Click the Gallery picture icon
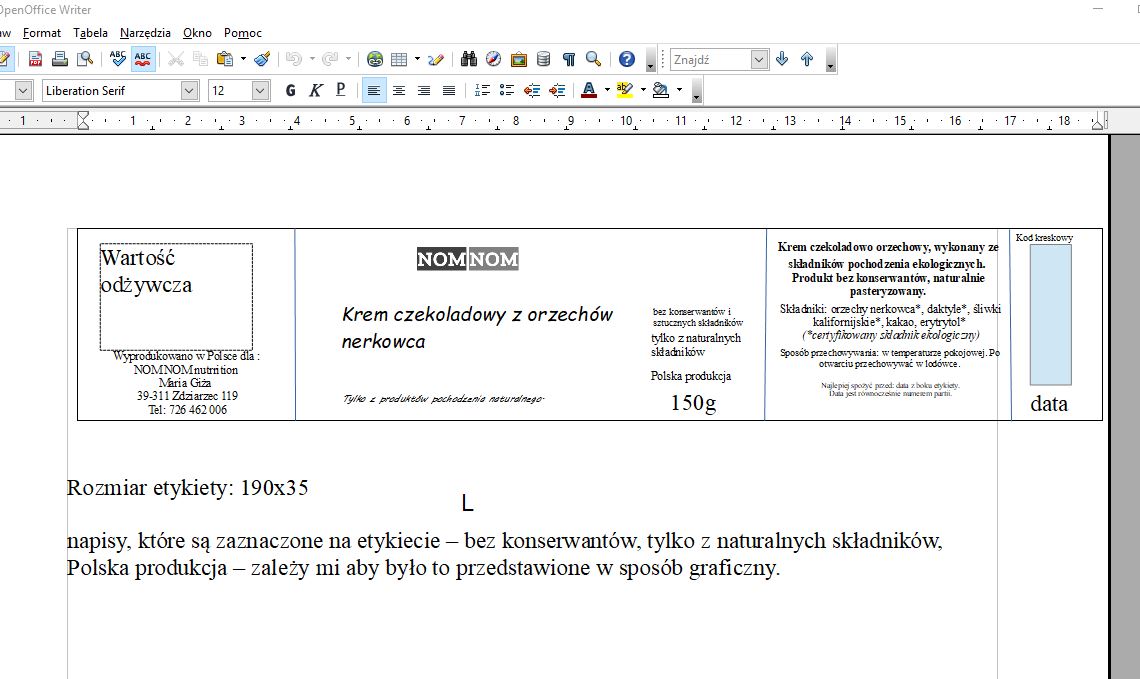Viewport: 1140px width, 679px height. 518,59
